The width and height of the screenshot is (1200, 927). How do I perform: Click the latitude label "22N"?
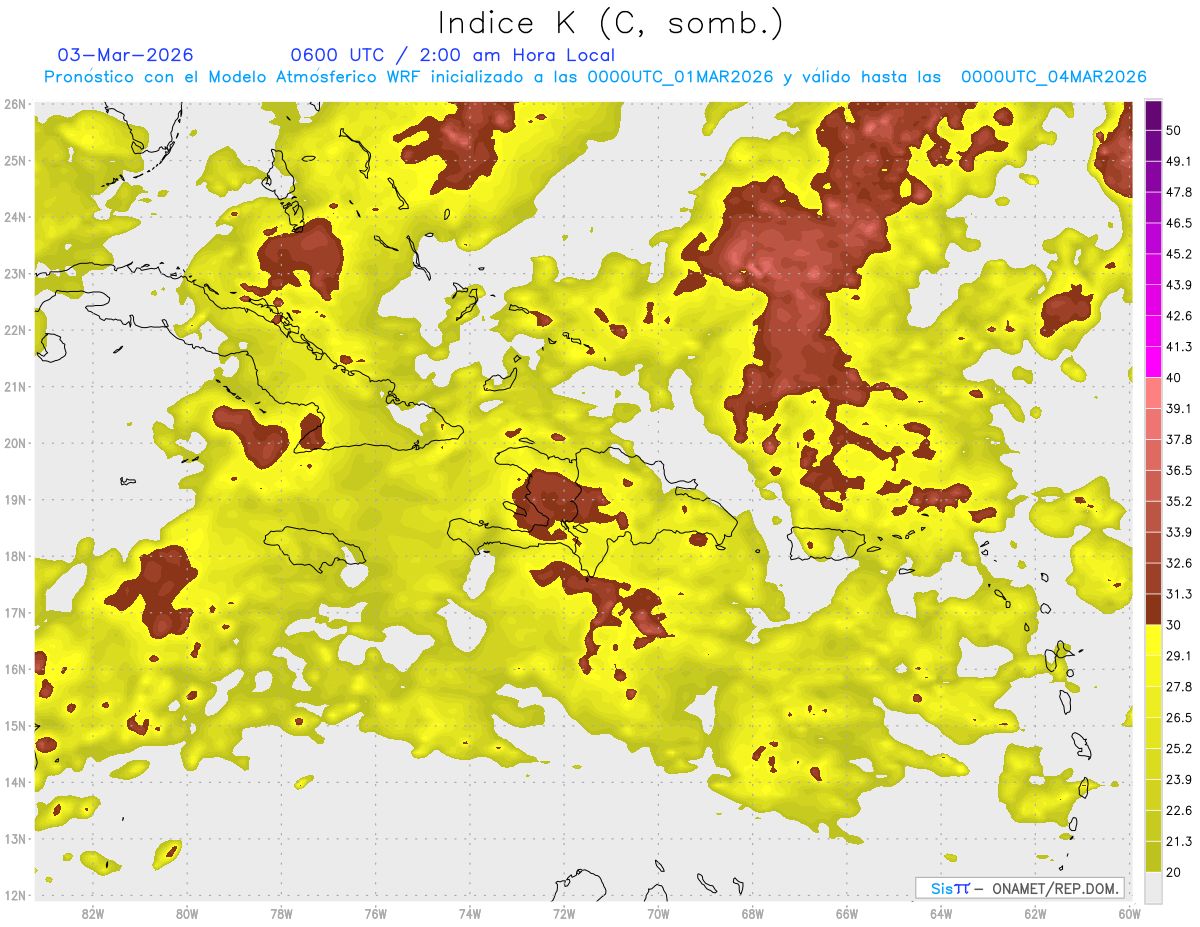tap(15, 330)
